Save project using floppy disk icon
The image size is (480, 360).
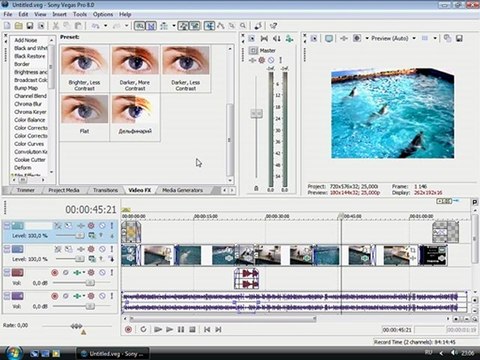point(30,26)
